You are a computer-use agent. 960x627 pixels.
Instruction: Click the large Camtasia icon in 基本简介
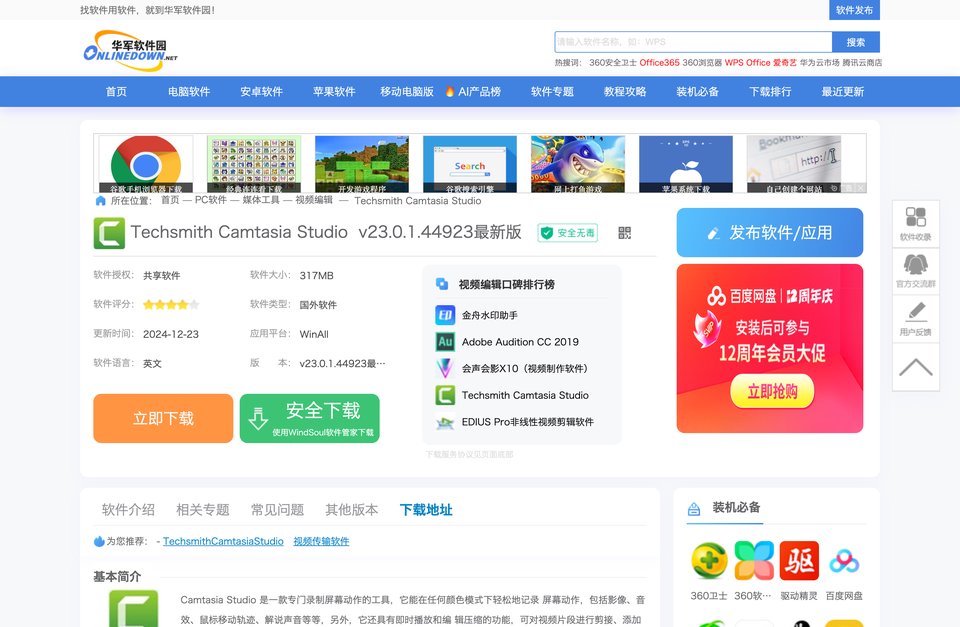(x=133, y=609)
